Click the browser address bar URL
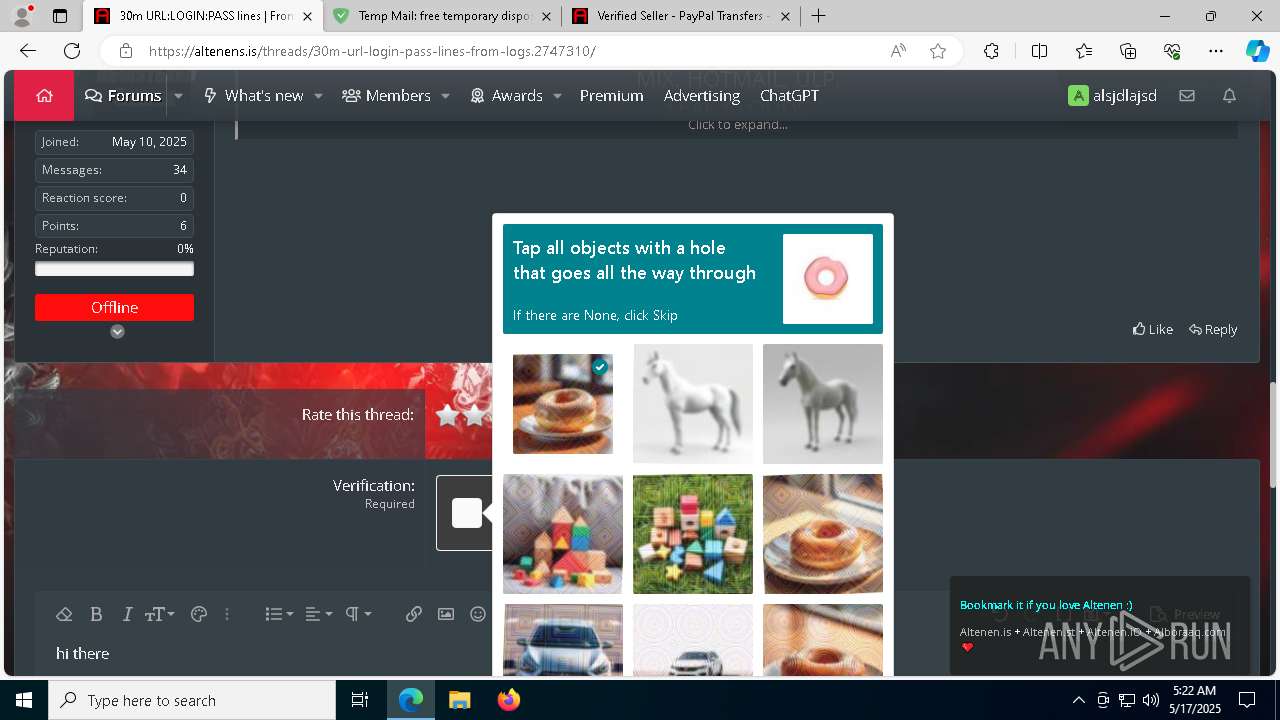The height and width of the screenshot is (720, 1280). (x=372, y=51)
